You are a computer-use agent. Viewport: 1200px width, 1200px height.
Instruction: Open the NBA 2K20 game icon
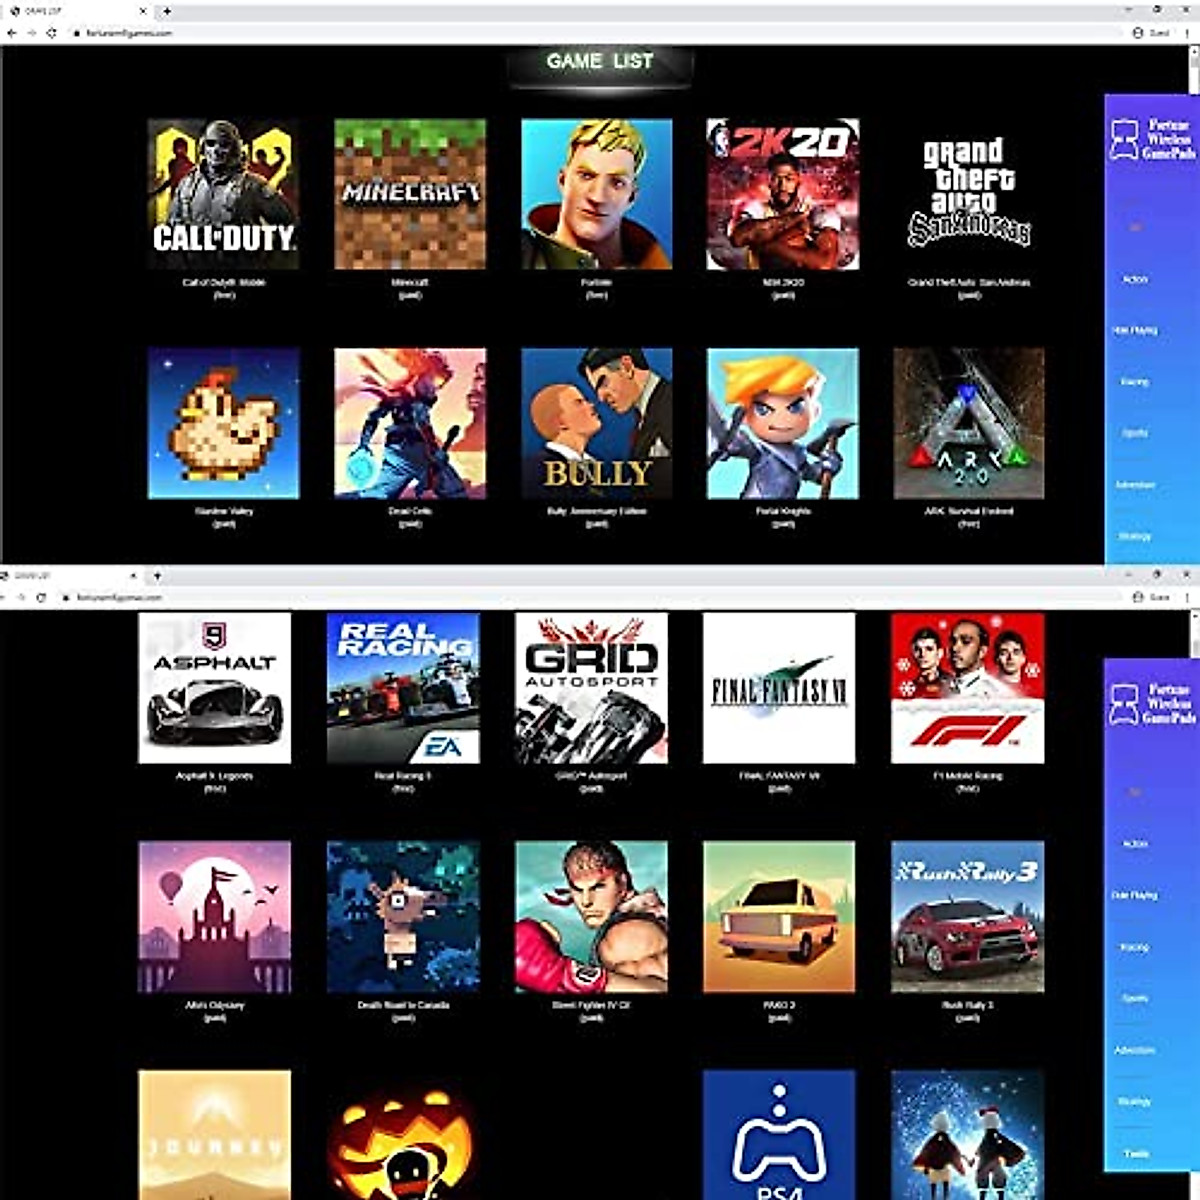point(782,194)
